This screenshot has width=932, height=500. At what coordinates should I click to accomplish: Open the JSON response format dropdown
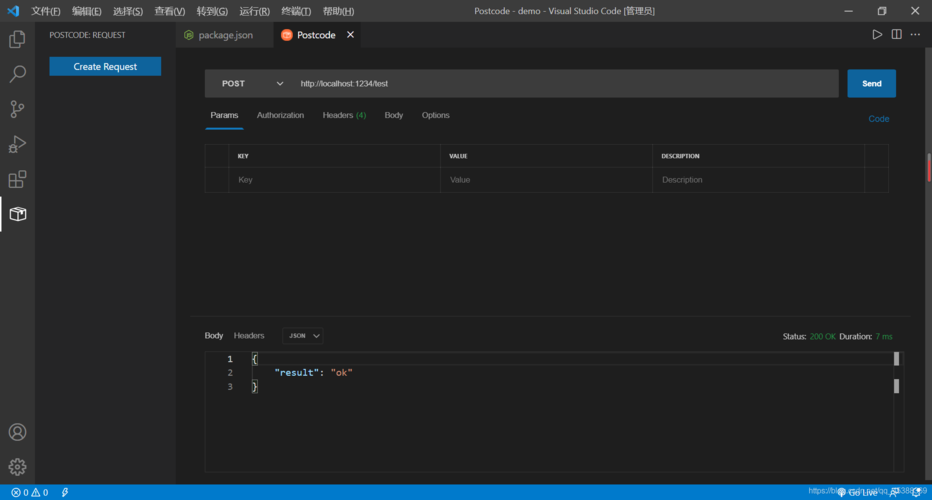click(x=303, y=335)
